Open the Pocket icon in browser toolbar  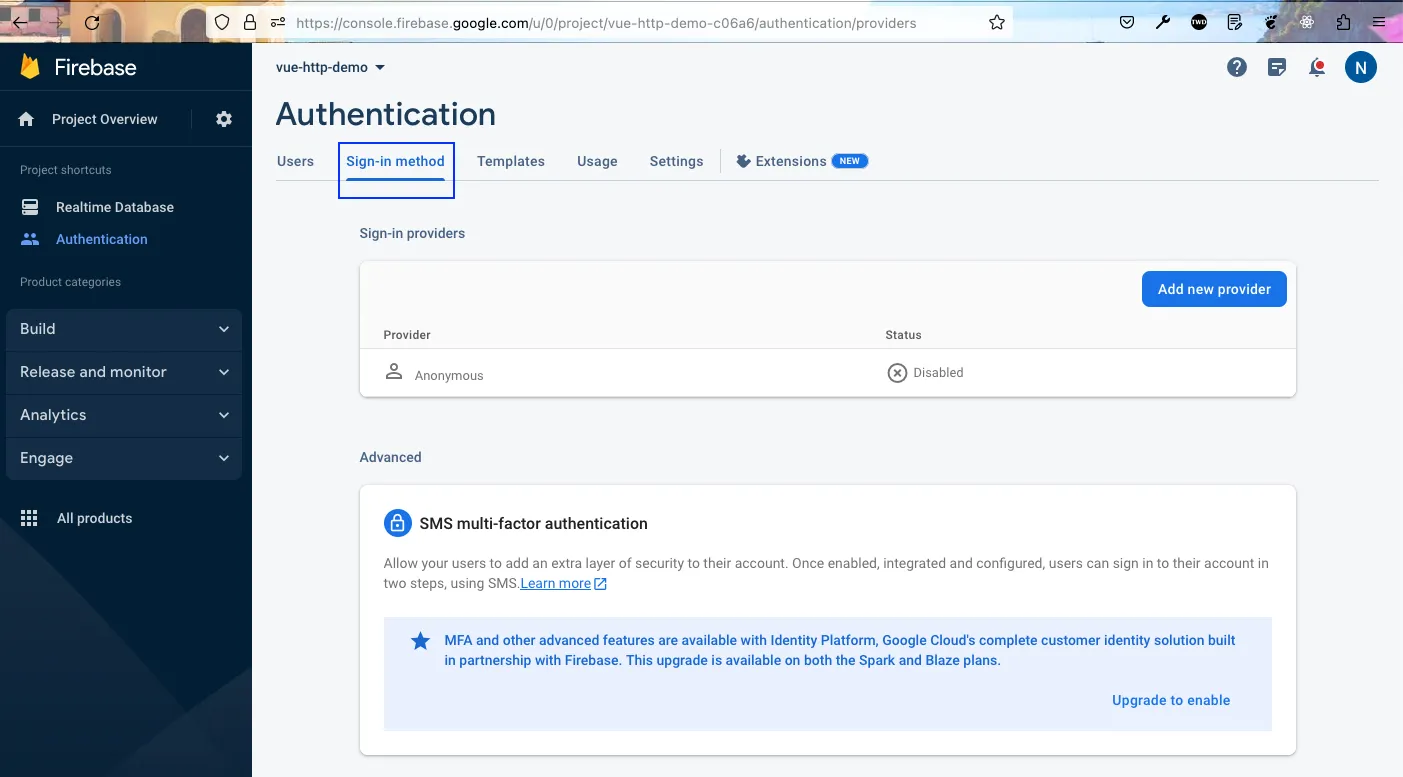(1127, 22)
